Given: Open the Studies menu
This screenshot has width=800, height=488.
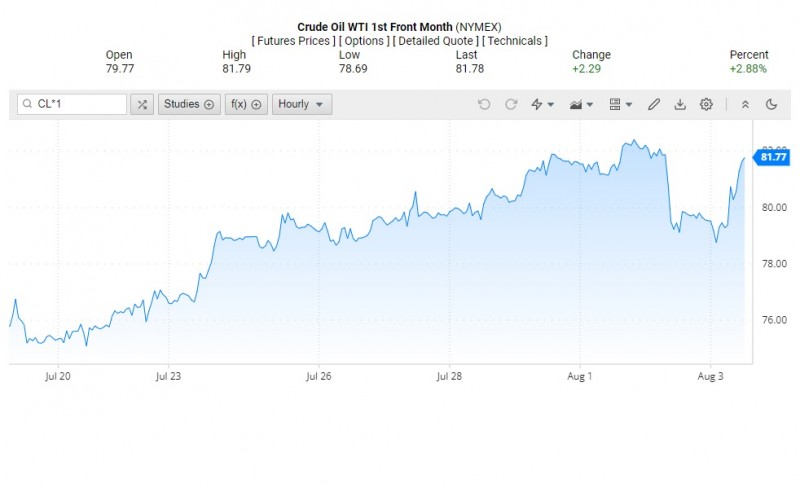Looking at the screenshot, I should pyautogui.click(x=187, y=104).
